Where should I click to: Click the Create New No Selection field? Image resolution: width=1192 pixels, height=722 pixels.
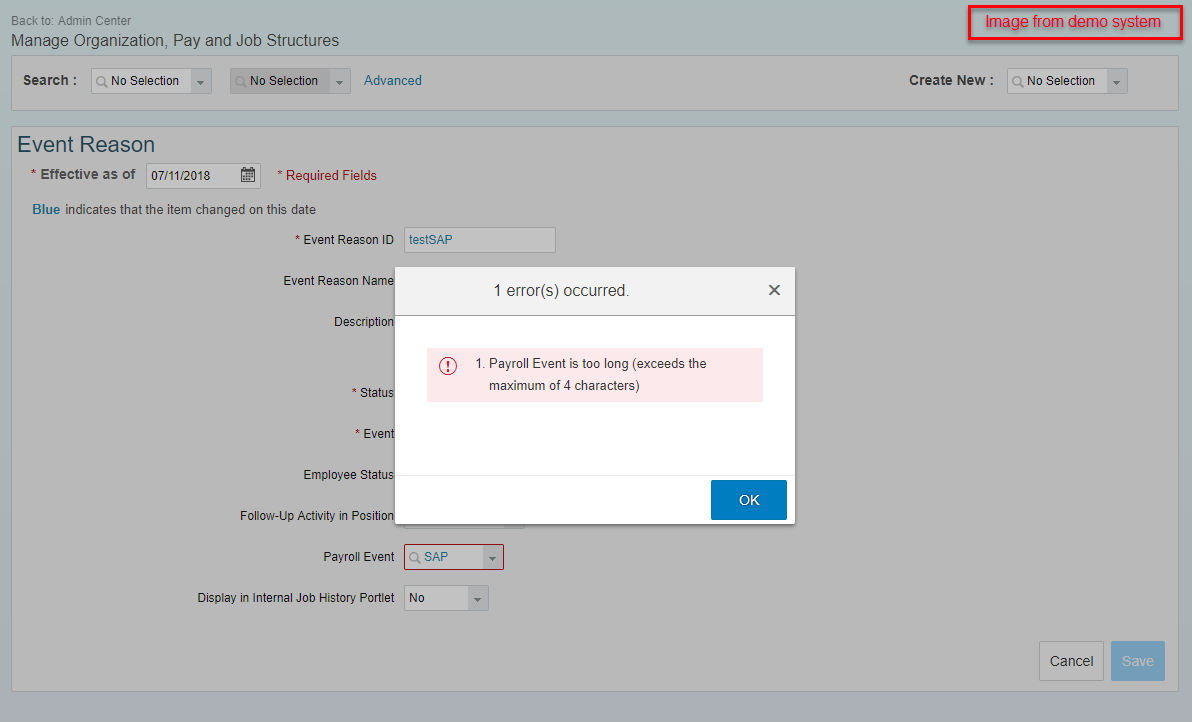[x=1065, y=81]
